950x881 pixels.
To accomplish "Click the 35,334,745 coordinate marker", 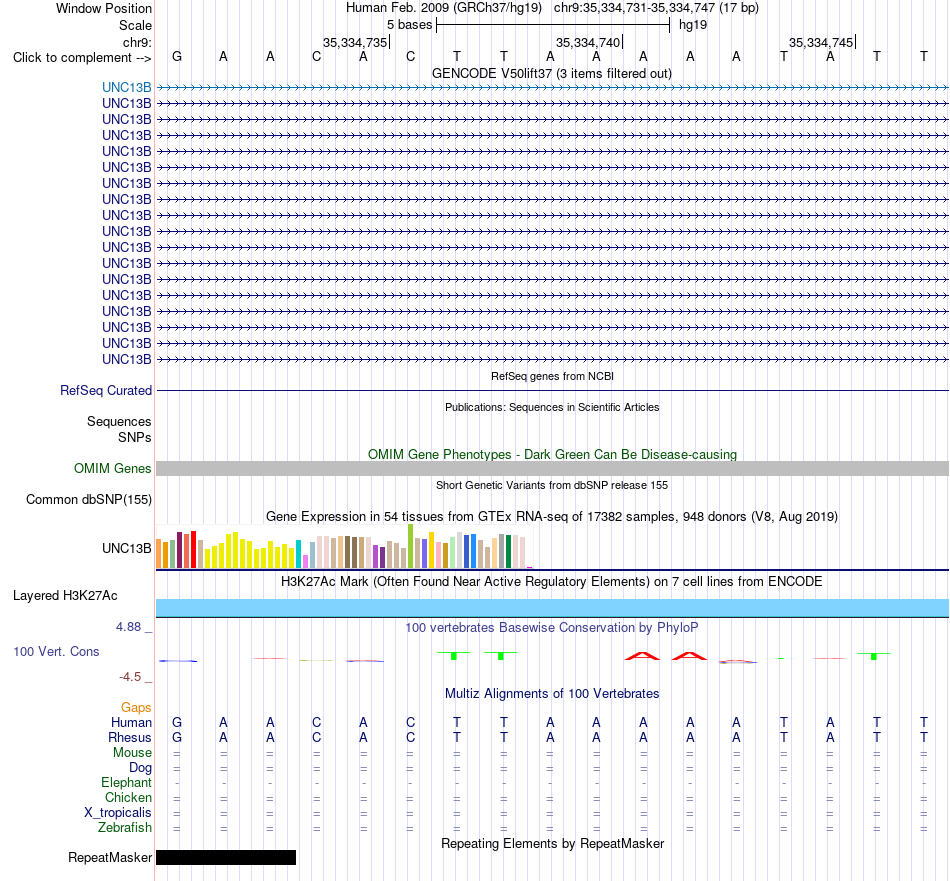I will coord(821,42).
